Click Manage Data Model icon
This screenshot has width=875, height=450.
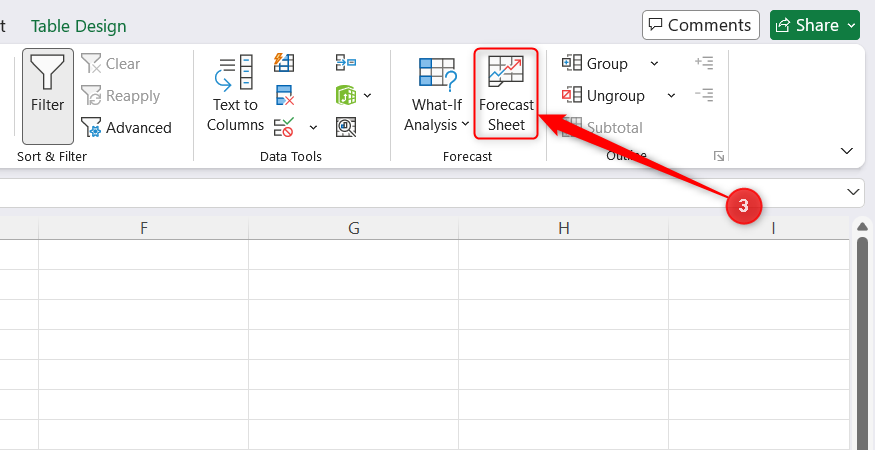coord(346,127)
